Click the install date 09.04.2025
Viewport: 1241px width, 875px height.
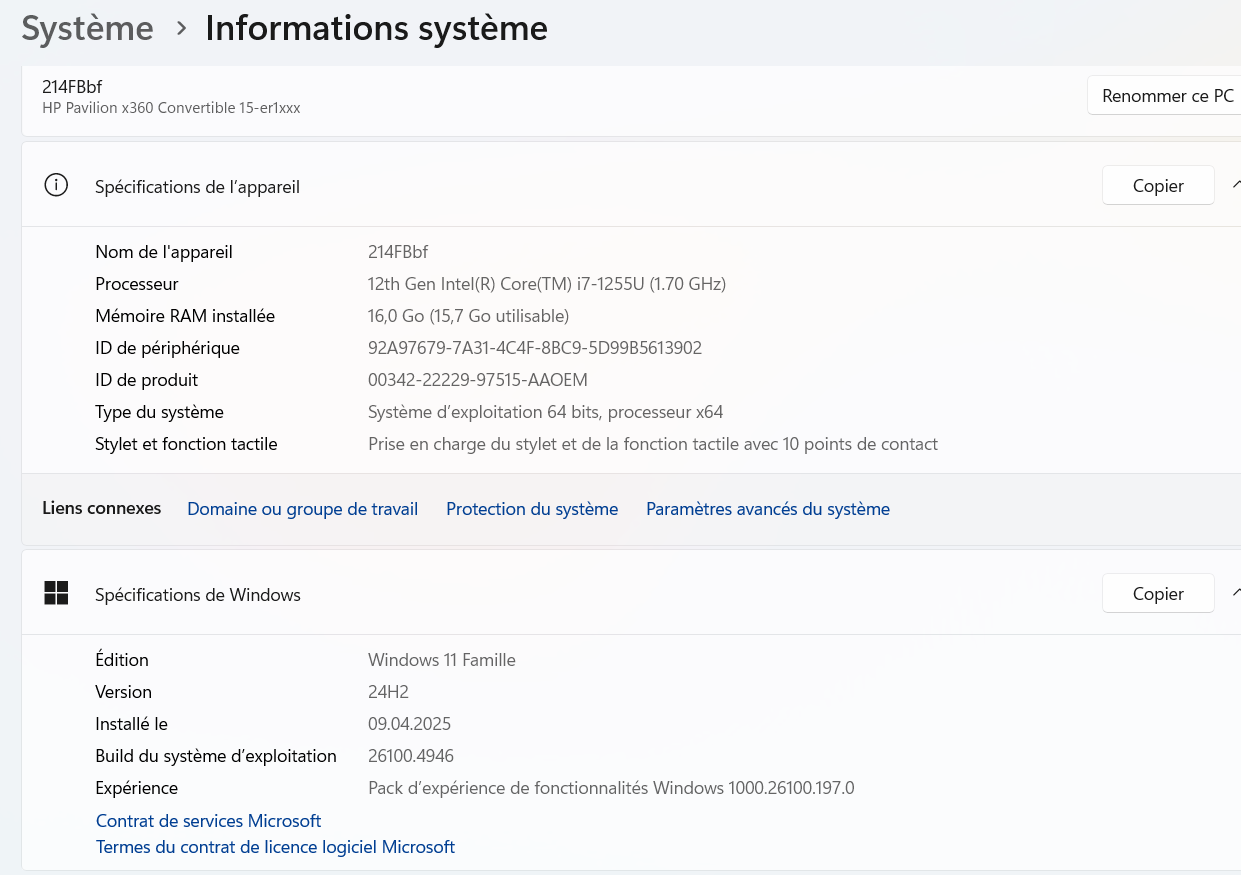409,724
